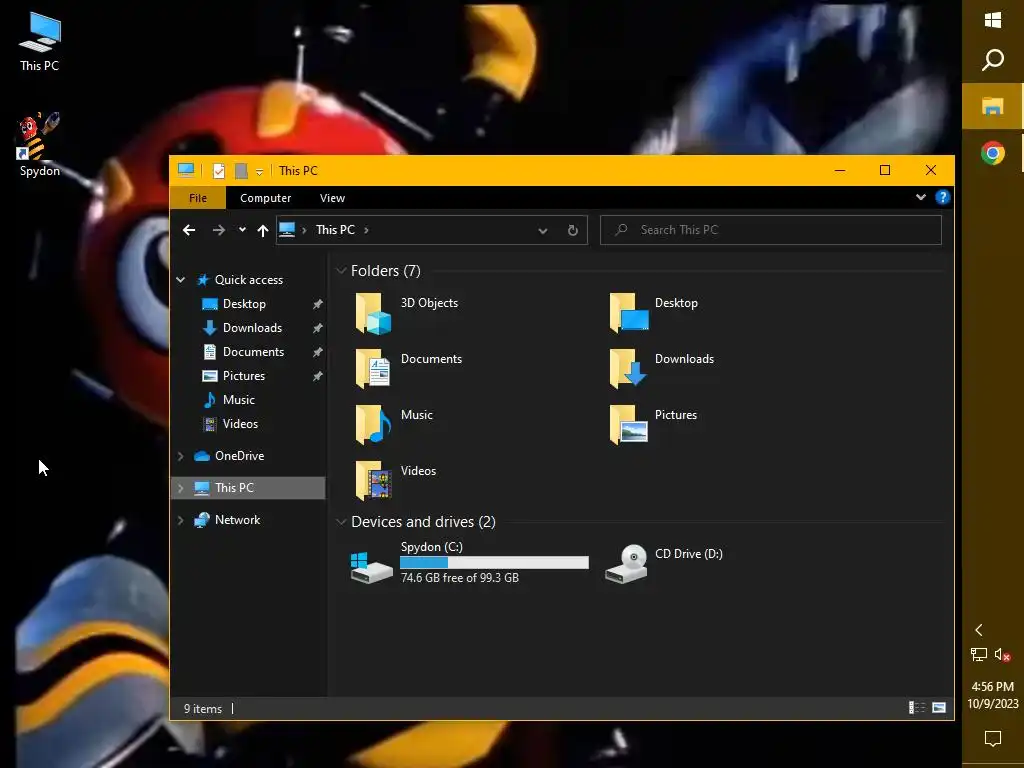Click the Search This PC field
The height and width of the screenshot is (768, 1024).
(771, 230)
